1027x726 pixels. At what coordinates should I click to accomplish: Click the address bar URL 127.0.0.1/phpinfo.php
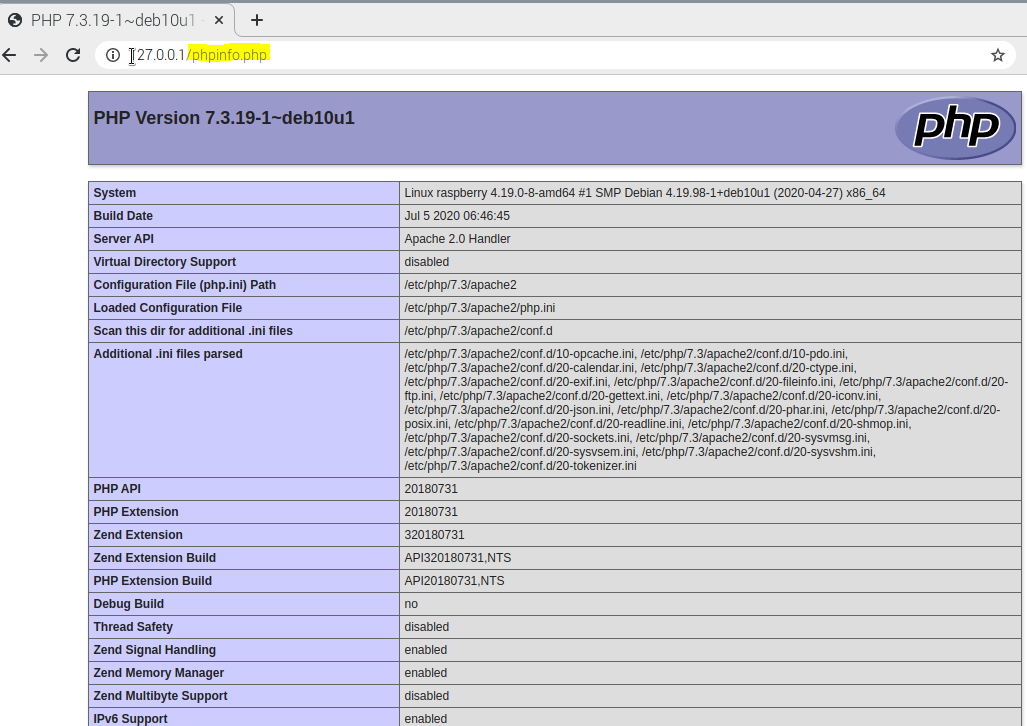click(x=198, y=55)
